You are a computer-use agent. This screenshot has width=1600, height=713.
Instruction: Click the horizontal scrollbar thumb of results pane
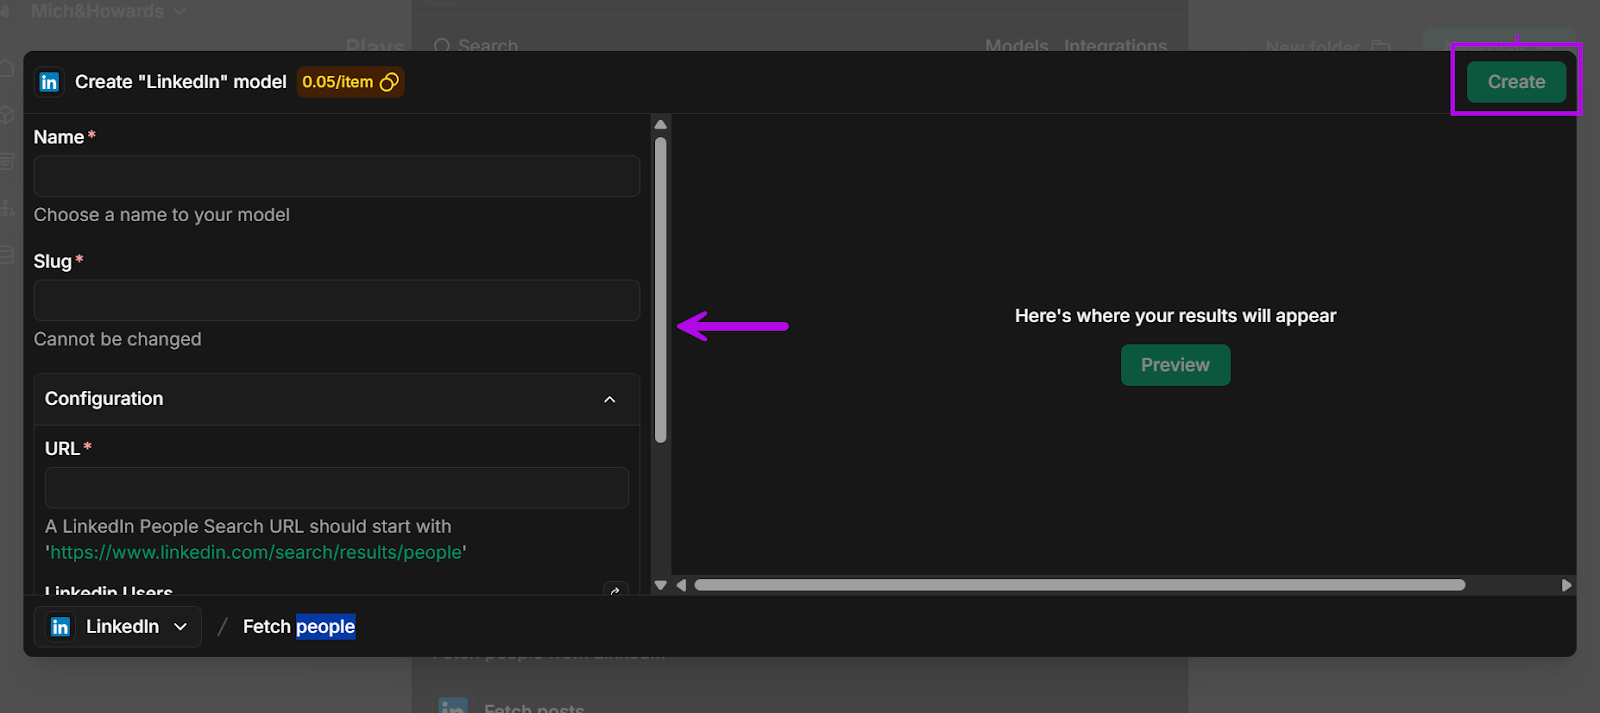1080,585
